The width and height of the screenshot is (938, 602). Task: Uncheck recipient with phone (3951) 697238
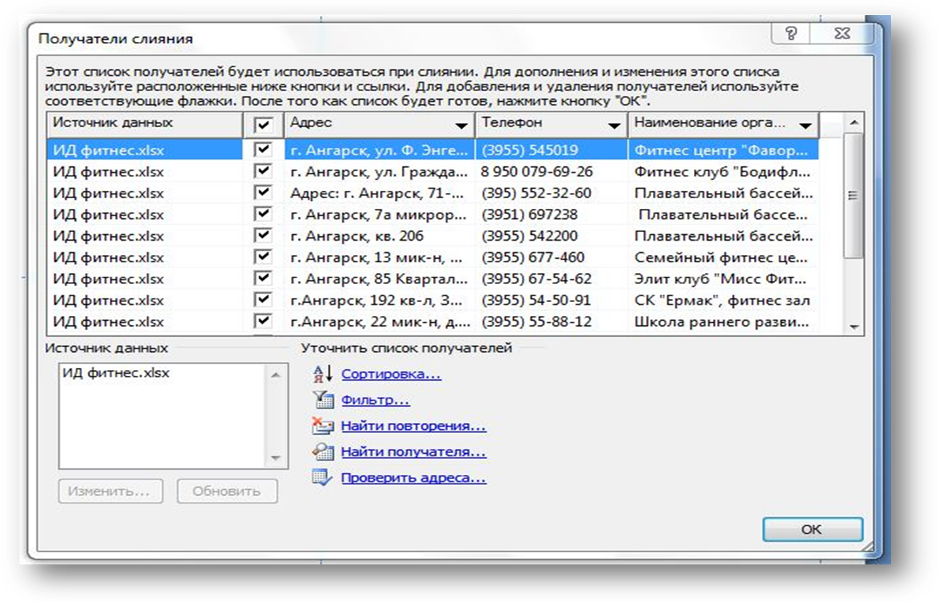pos(263,214)
